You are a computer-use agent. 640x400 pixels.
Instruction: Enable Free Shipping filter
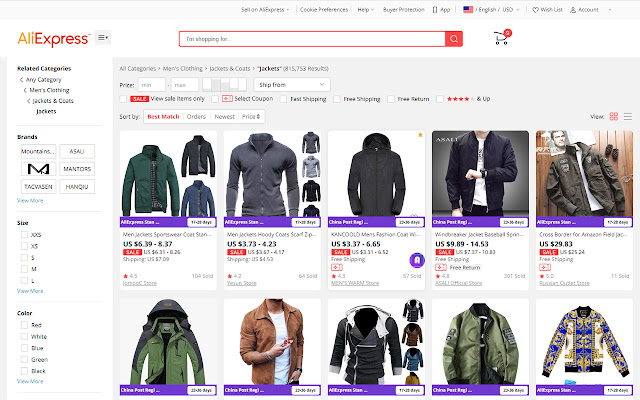(337, 99)
